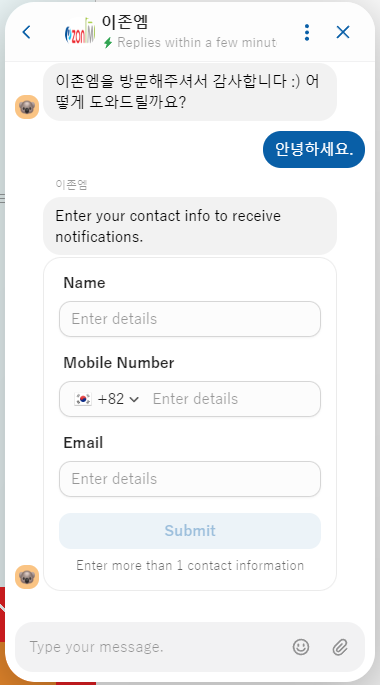This screenshot has width=380, height=685.
Task: Focus the 'Type your message' box
Action: click(x=153, y=647)
